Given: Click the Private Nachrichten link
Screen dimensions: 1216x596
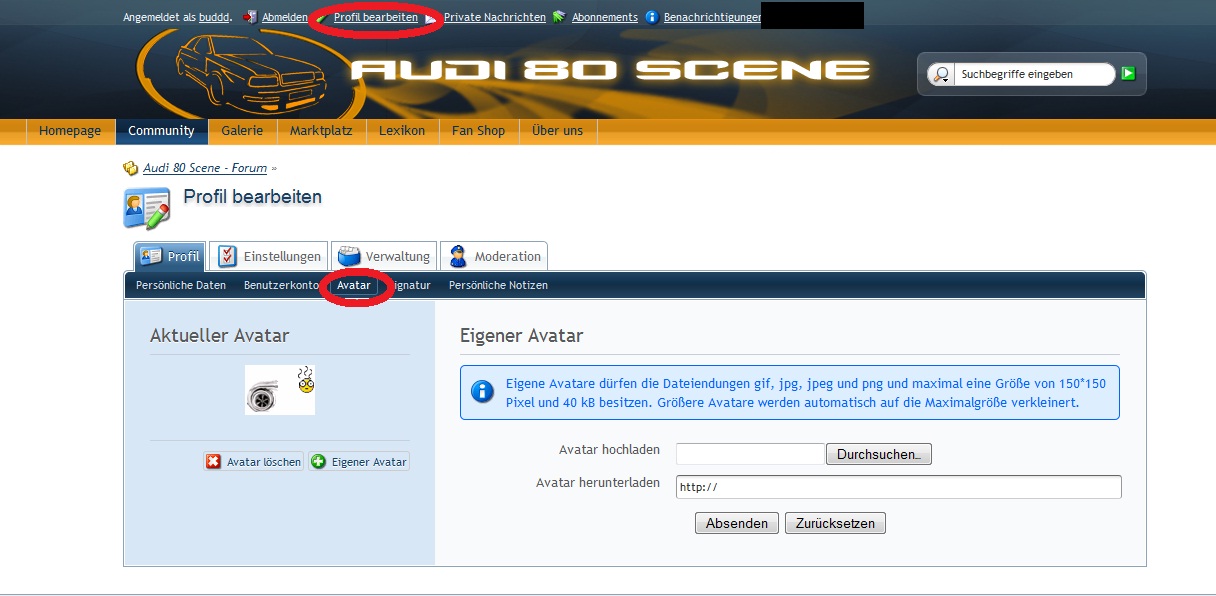Looking at the screenshot, I should coord(494,17).
